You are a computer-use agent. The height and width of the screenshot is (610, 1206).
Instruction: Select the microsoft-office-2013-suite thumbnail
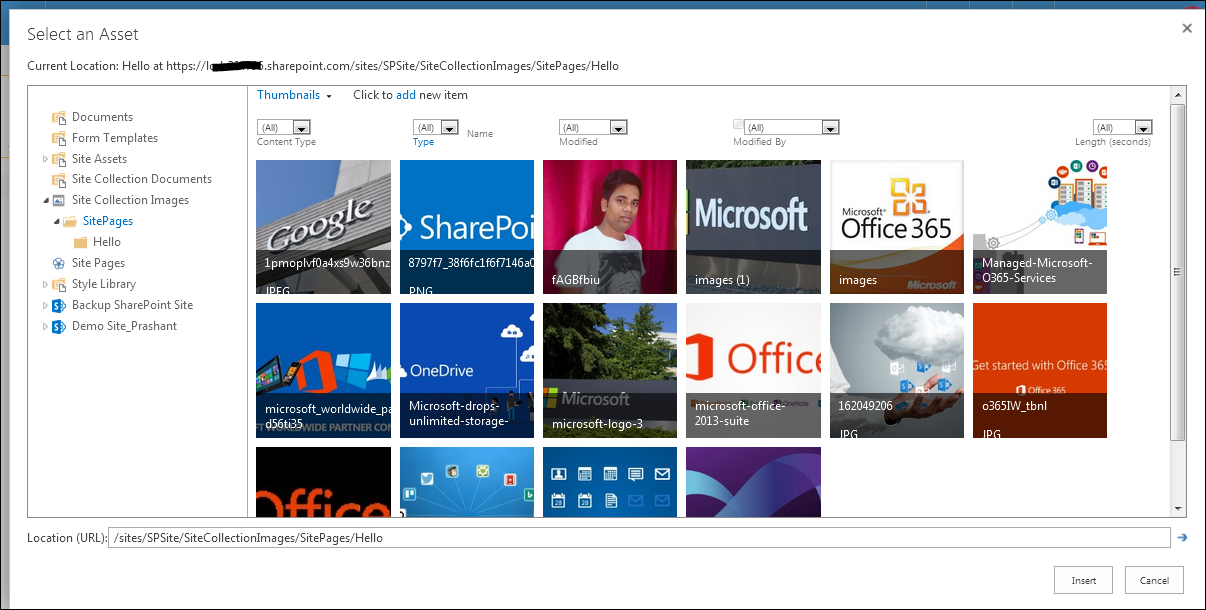click(753, 371)
